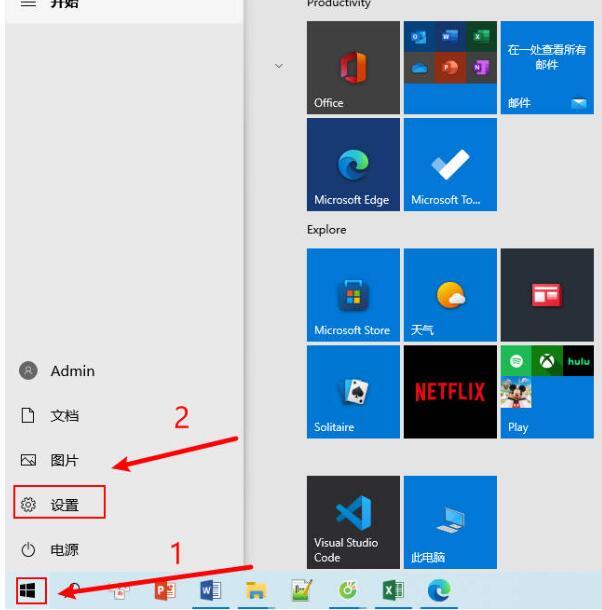This screenshot has height=610, width=602.
Task: Open the Office tile
Action: pyautogui.click(x=353, y=67)
